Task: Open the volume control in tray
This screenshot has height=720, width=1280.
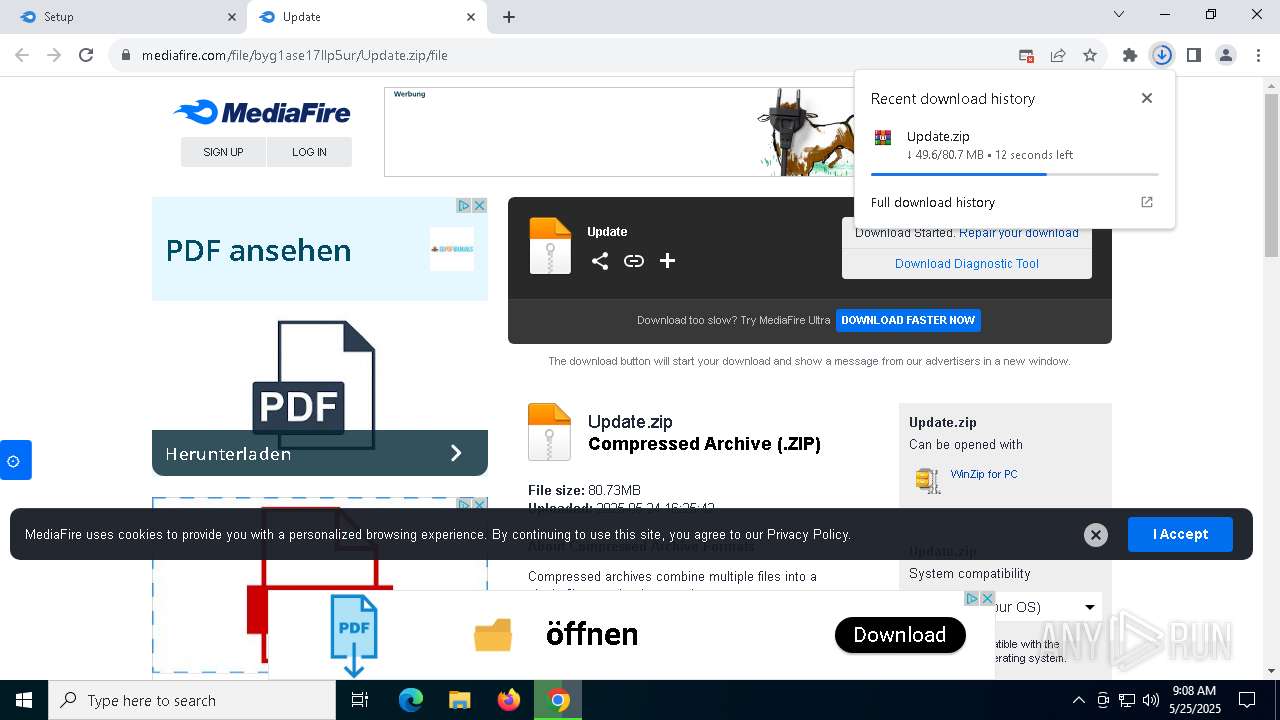Action: (1151, 700)
